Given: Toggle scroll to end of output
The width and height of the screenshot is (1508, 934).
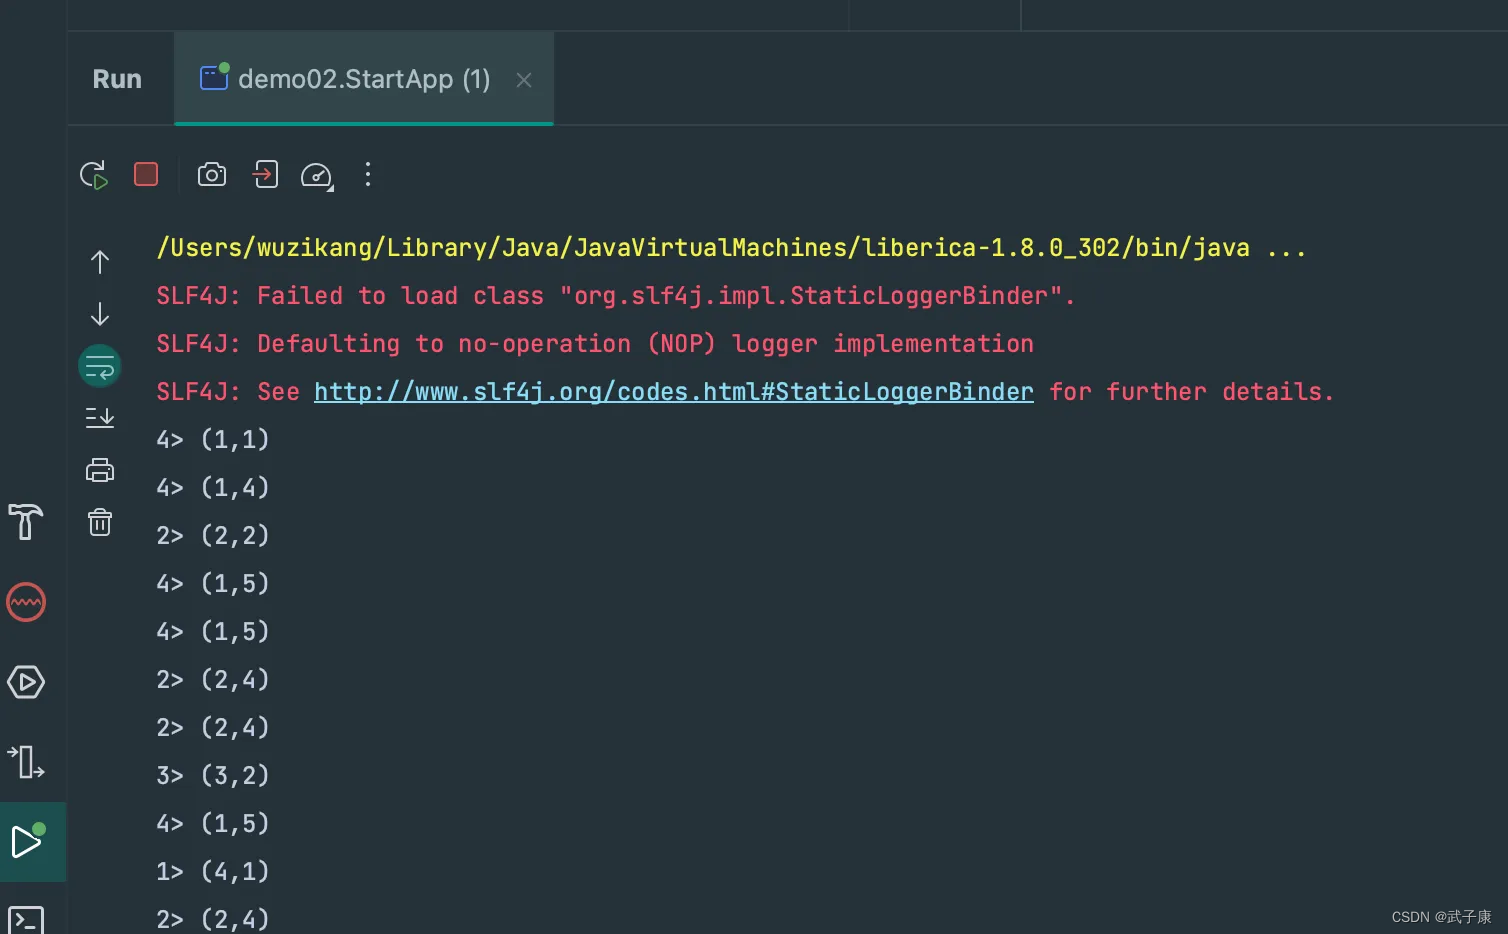Looking at the screenshot, I should tap(100, 418).
